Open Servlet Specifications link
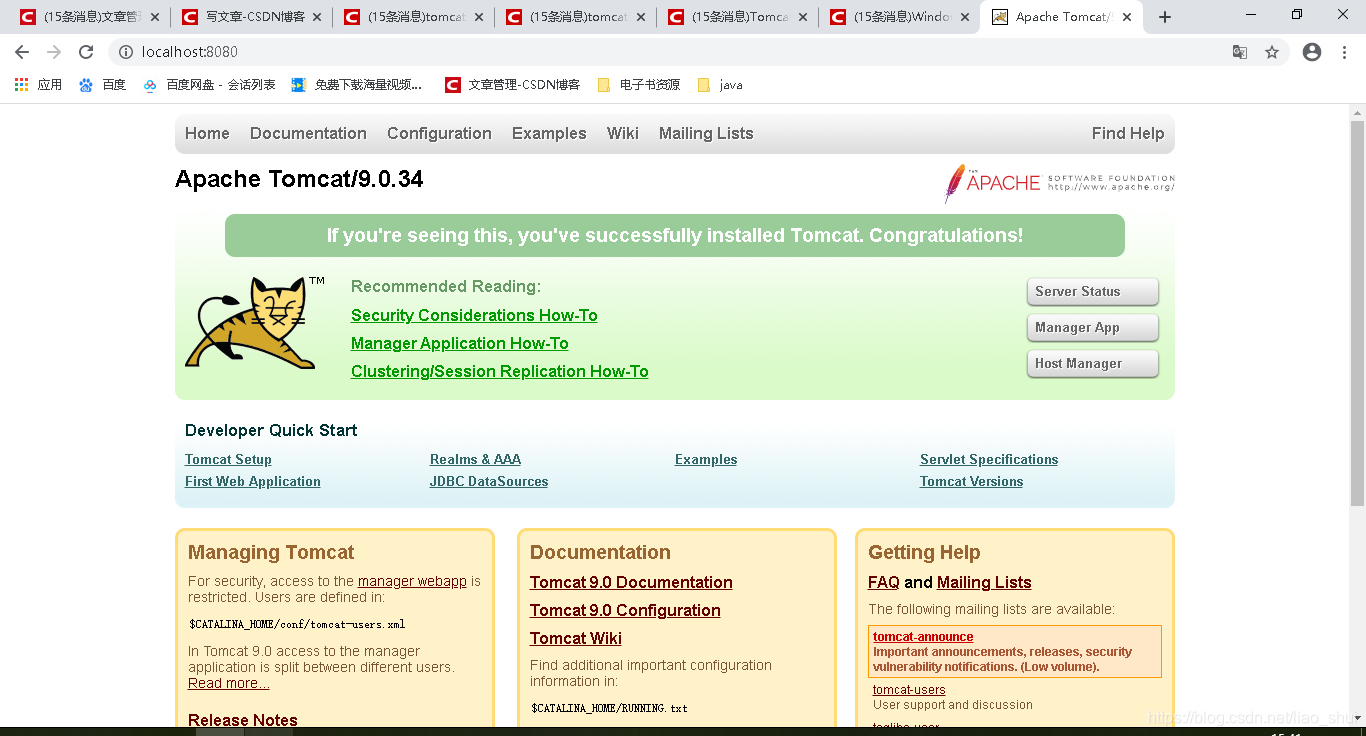Viewport: 1366px width, 736px height. tap(989, 460)
